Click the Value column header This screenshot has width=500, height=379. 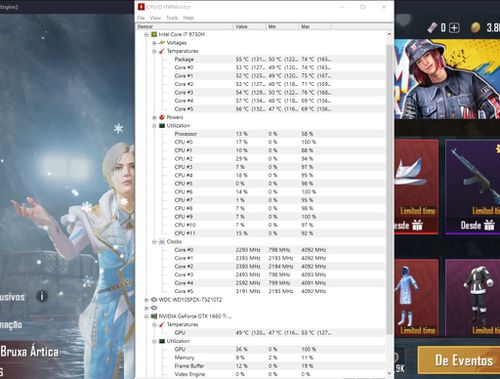[249, 26]
